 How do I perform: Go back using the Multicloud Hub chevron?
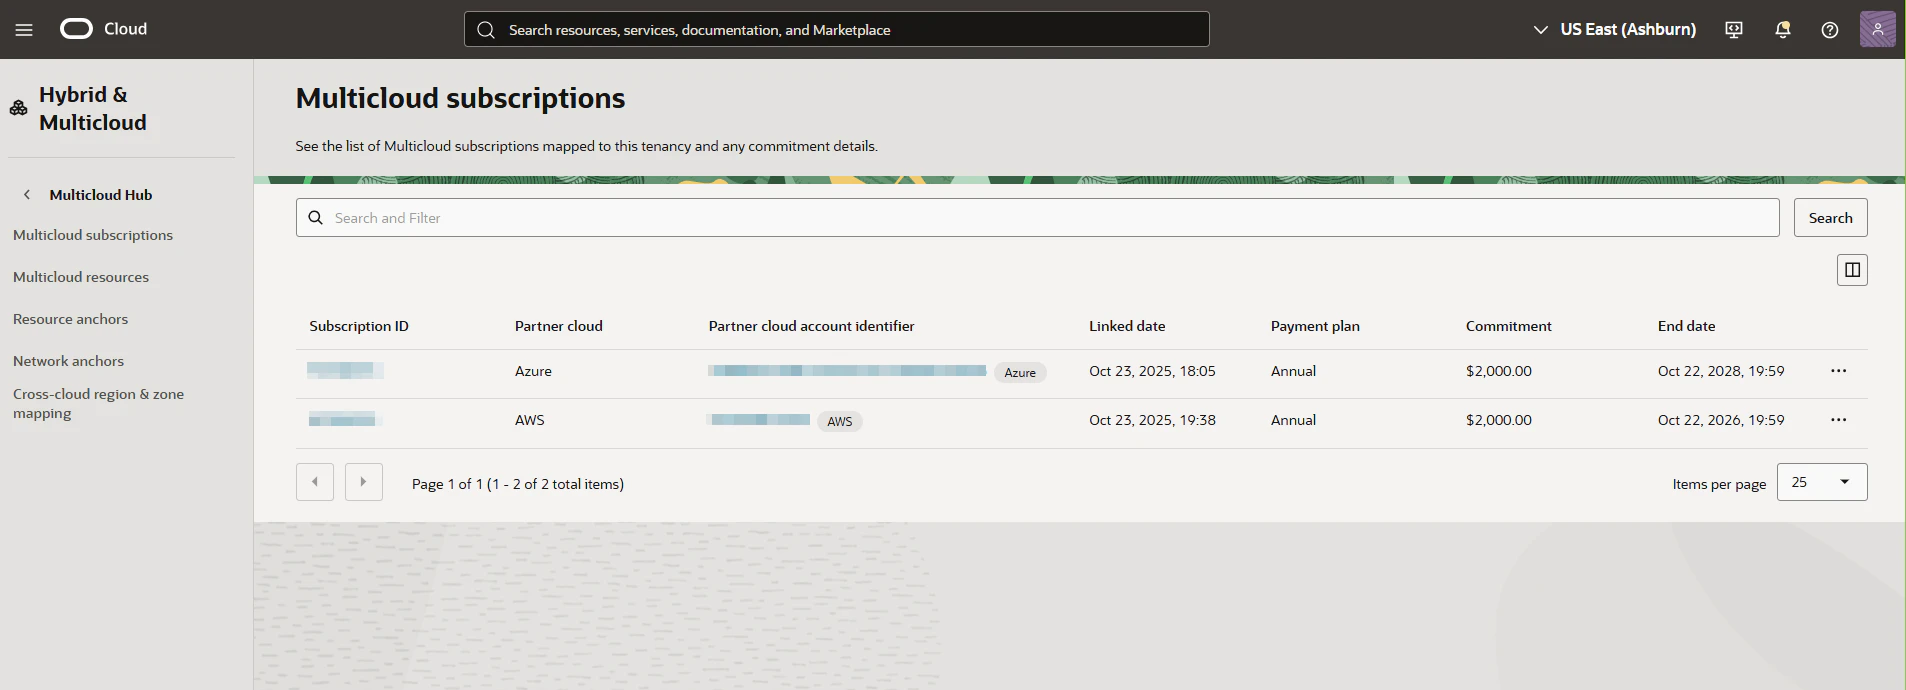coord(27,195)
